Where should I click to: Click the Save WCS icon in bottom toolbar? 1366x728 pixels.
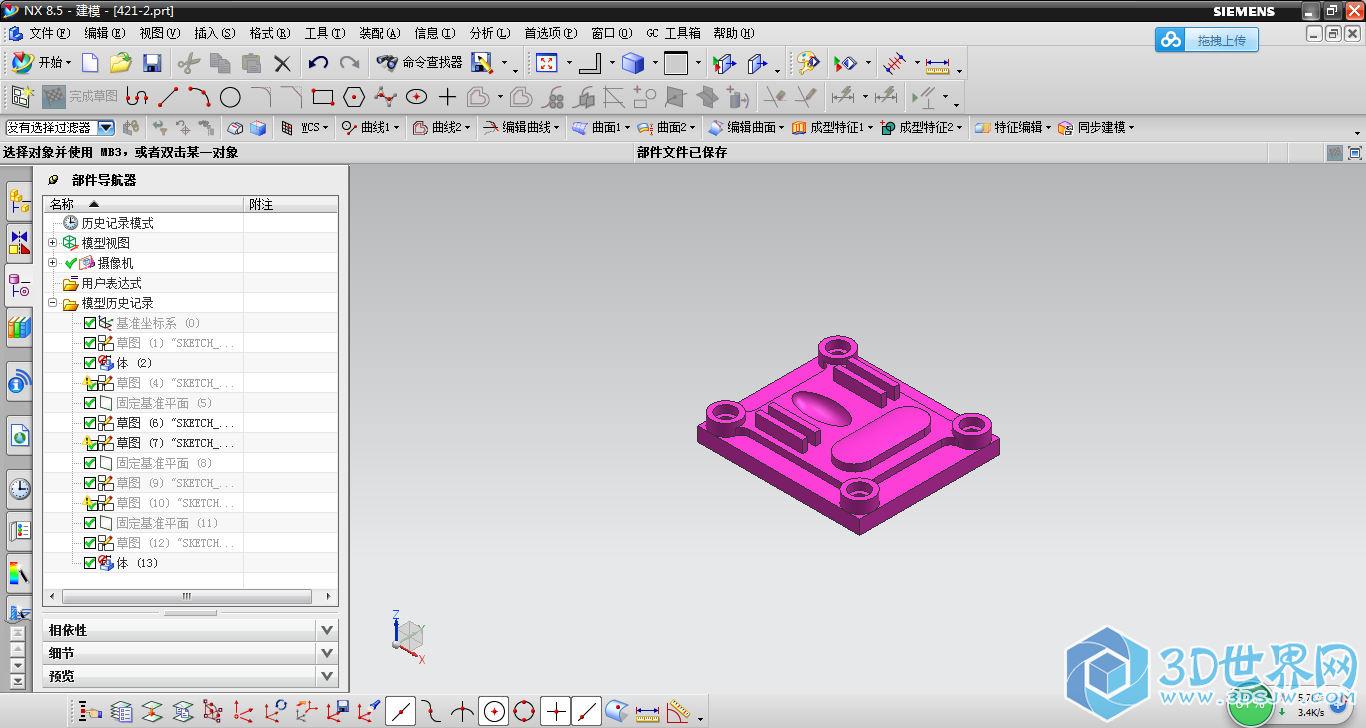338,711
